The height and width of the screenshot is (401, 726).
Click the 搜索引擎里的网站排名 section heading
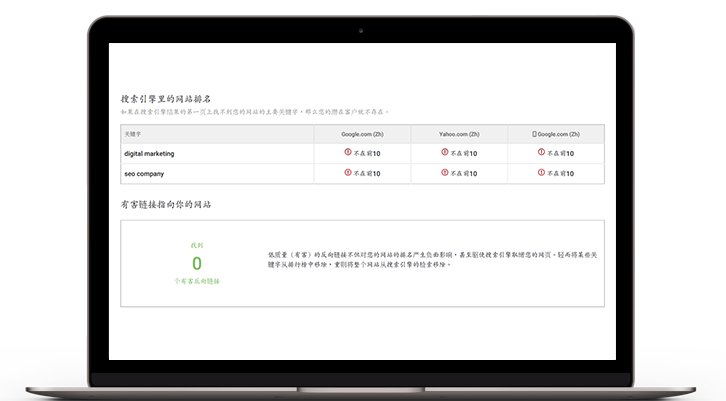[165, 99]
